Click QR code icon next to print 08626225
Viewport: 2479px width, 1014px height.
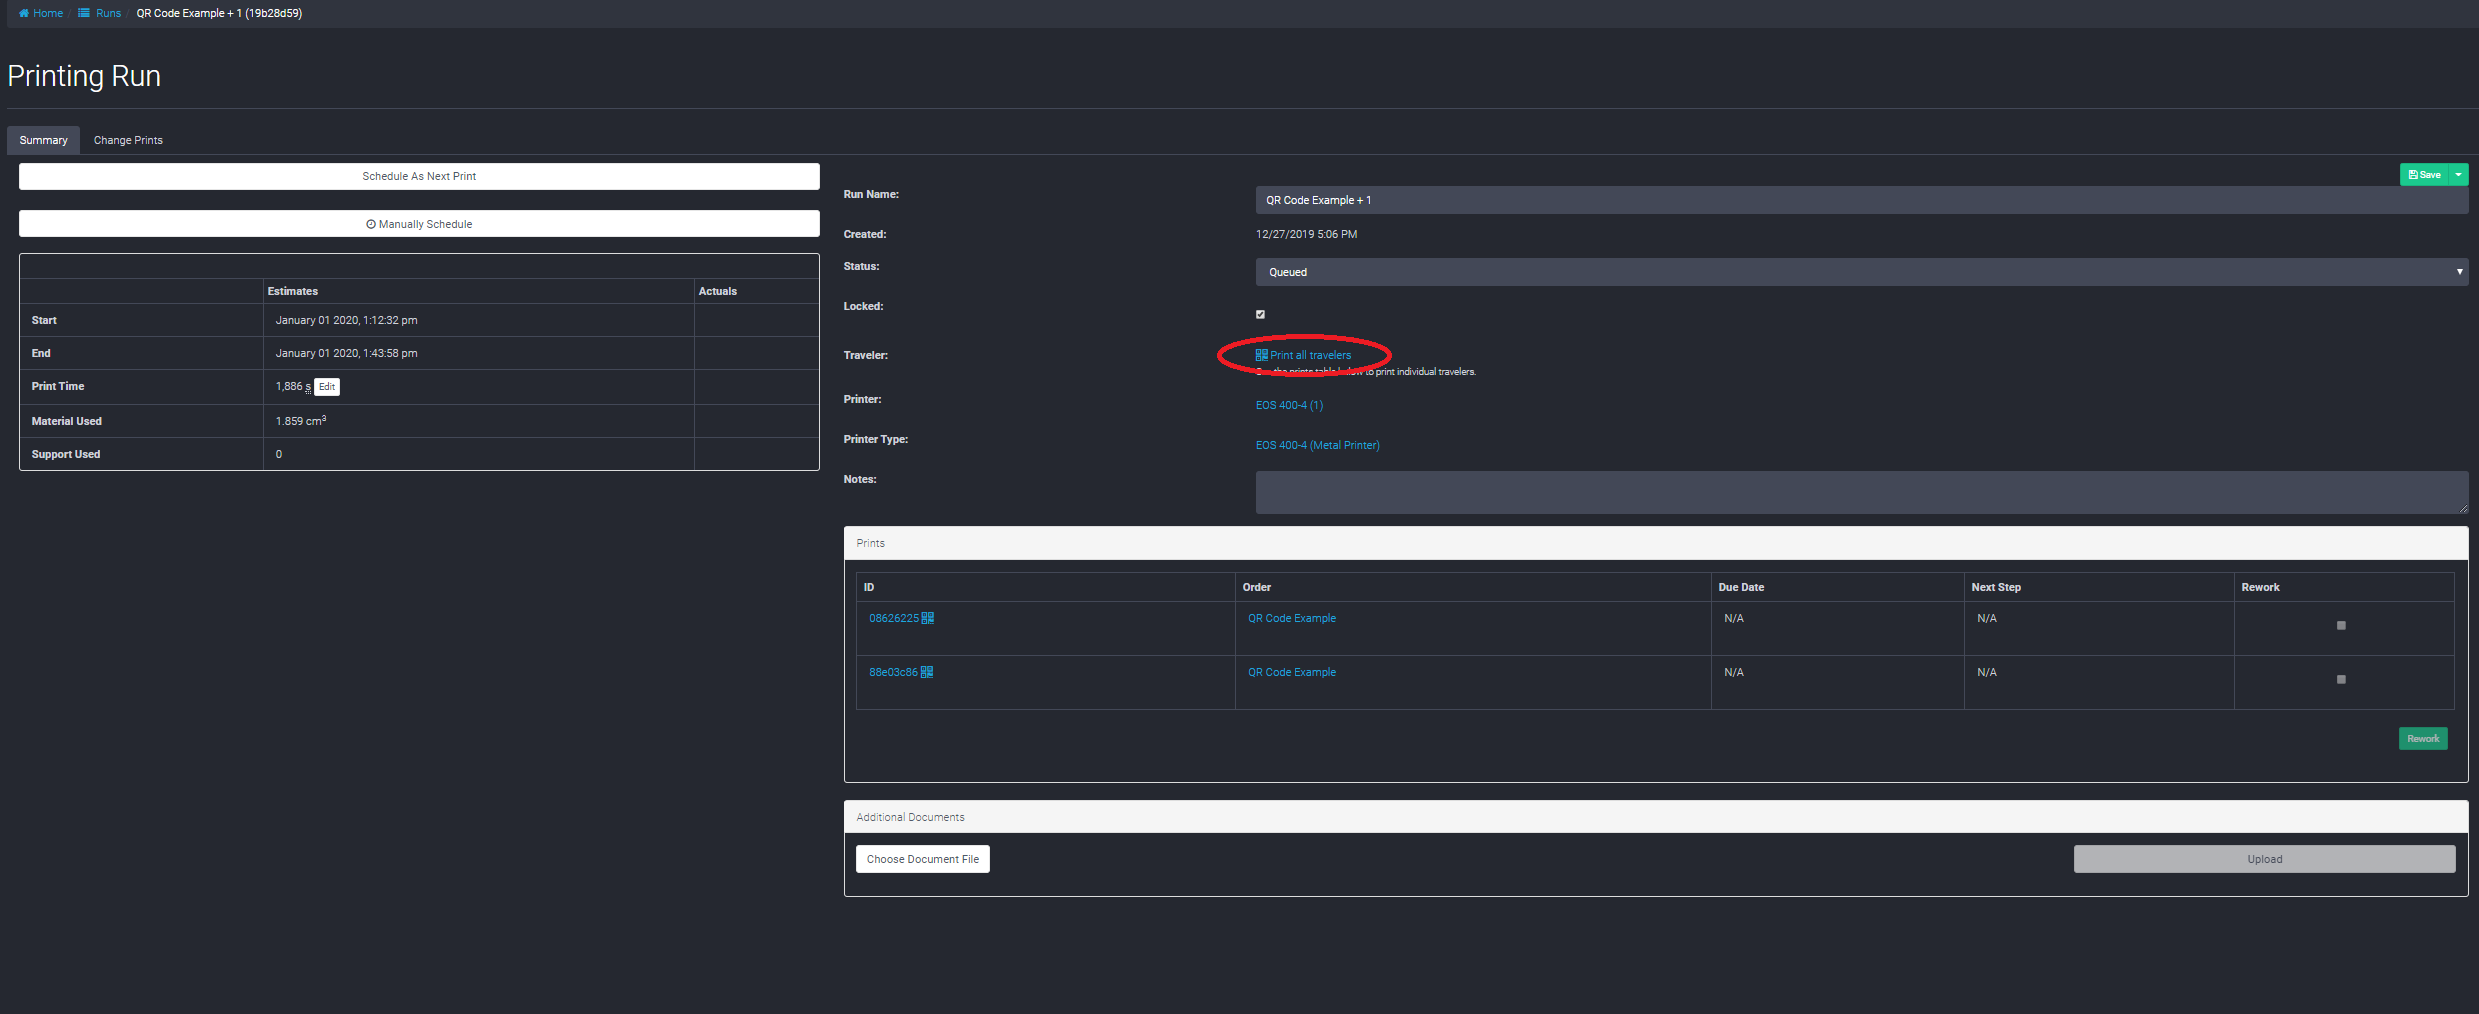[928, 618]
